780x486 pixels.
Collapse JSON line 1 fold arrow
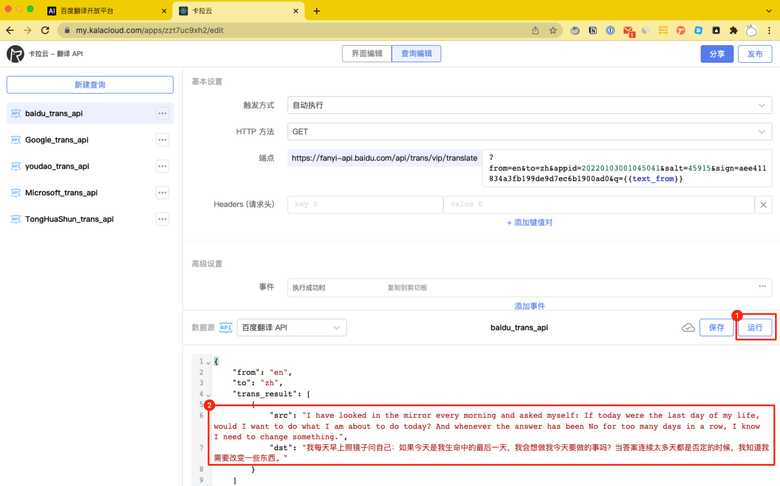coord(208,362)
